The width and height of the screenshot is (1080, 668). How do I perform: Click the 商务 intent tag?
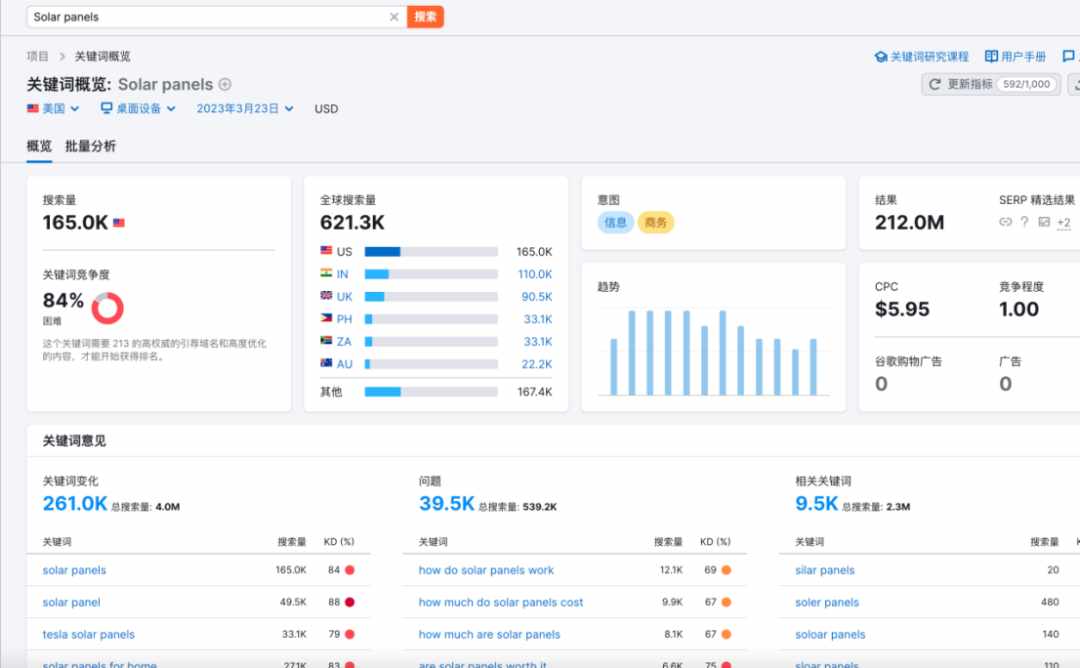[x=656, y=222]
